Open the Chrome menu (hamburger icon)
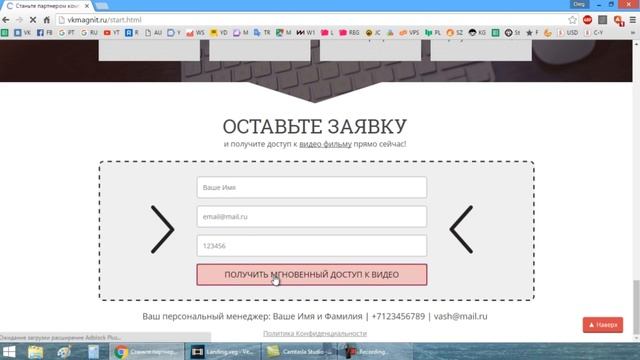The width and height of the screenshot is (640, 360). point(633,20)
